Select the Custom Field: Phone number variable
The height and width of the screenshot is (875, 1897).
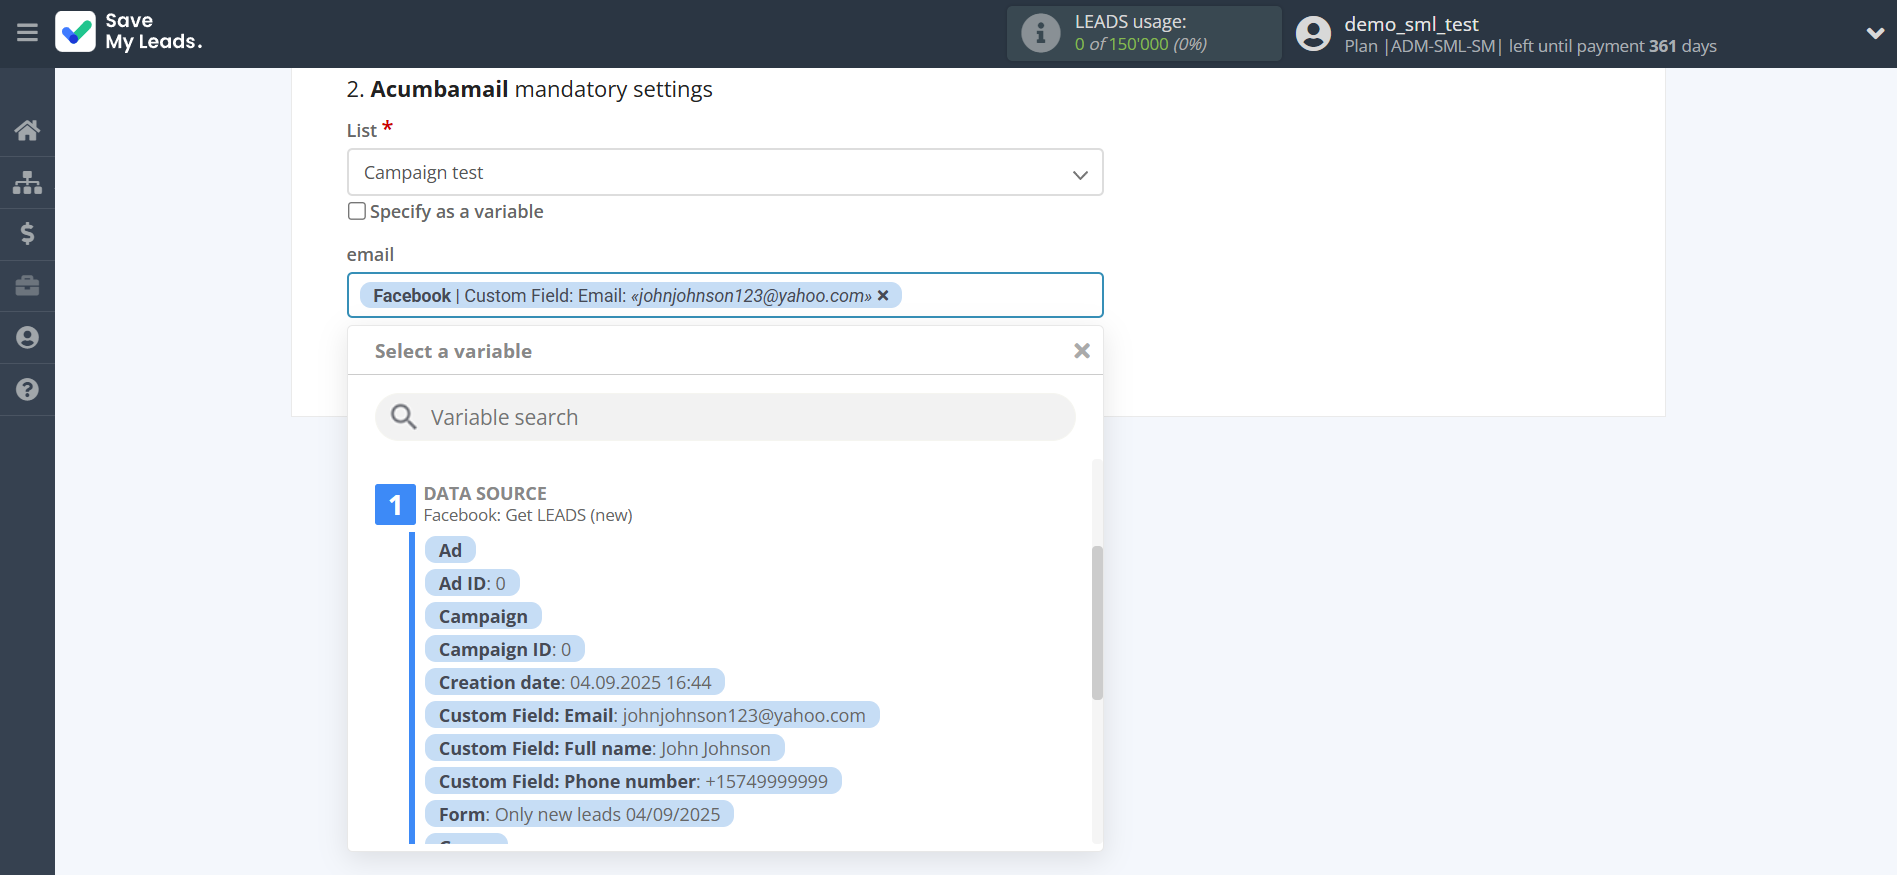pos(632,781)
